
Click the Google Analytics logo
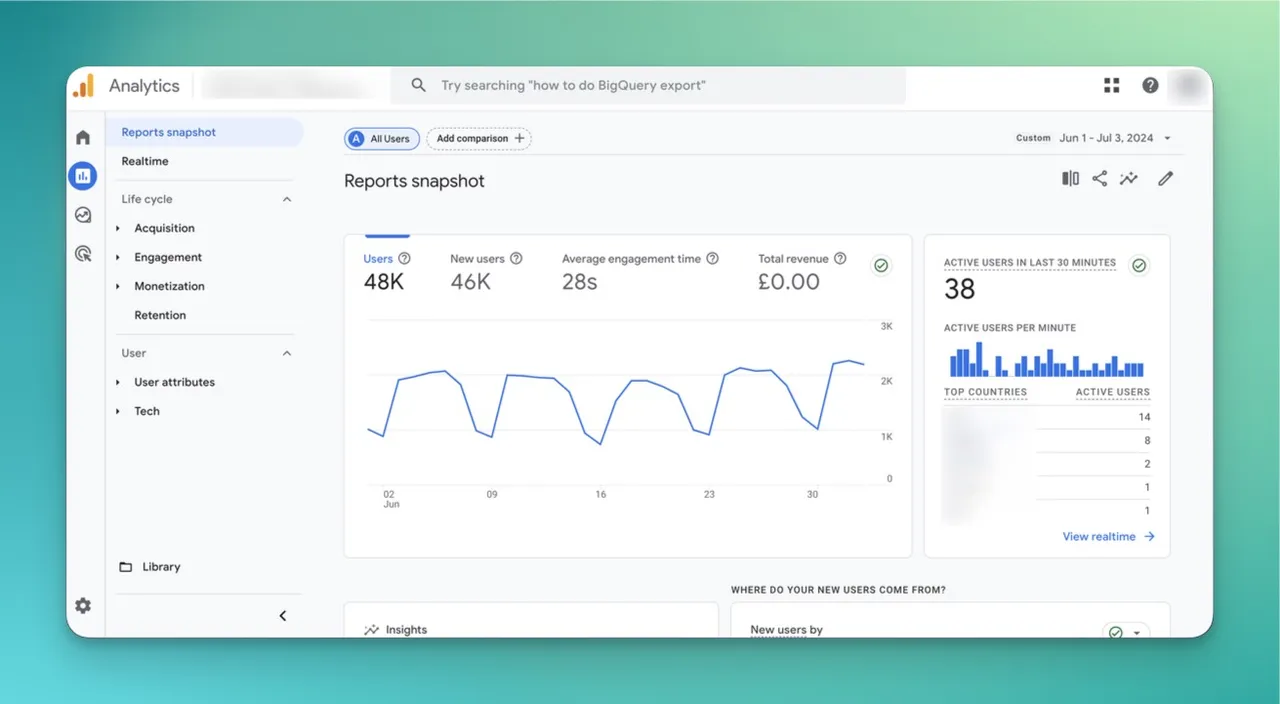point(83,85)
